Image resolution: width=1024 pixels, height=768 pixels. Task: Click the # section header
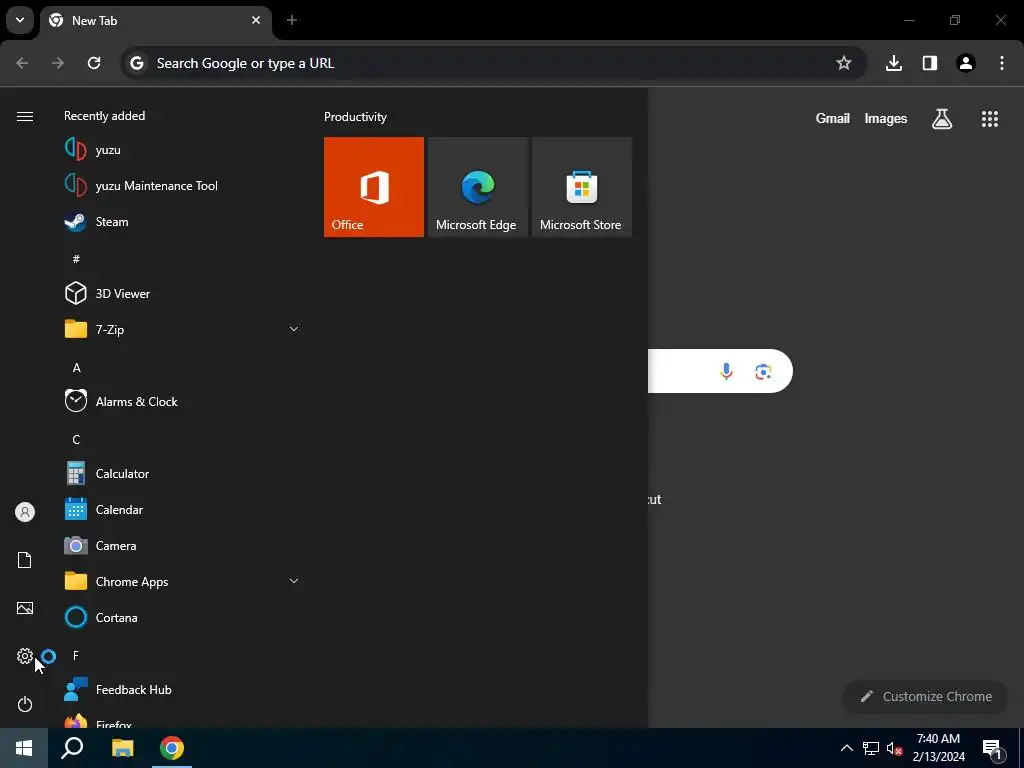[76, 259]
